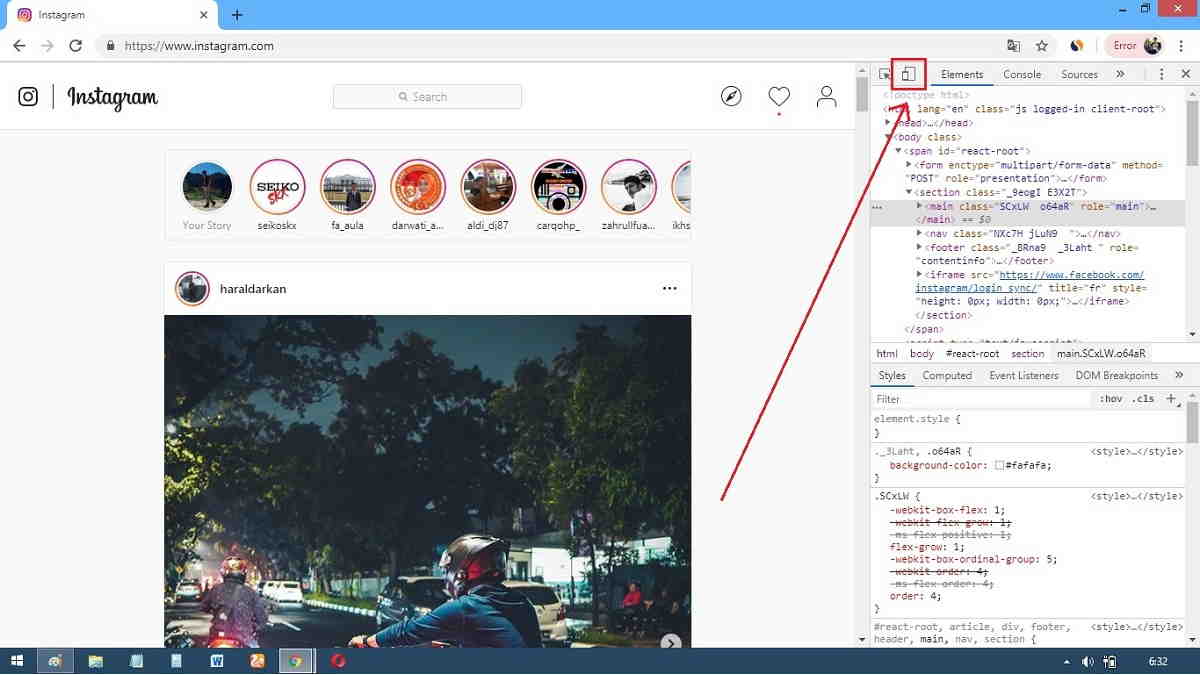Open the style source link for .SCxLW
1200x675 pixels.
tap(1136, 496)
